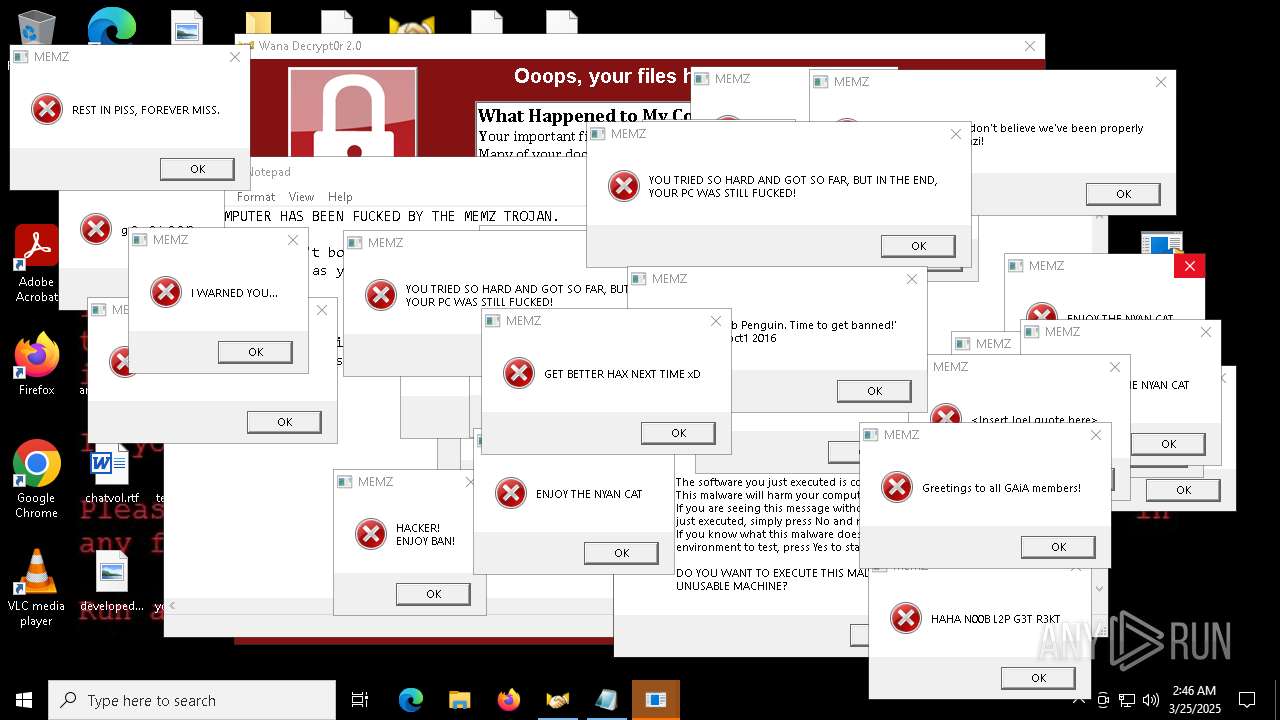Choose OK under 'don't believe we've been properly'
Viewport: 1280px width, 720px height.
click(1123, 194)
